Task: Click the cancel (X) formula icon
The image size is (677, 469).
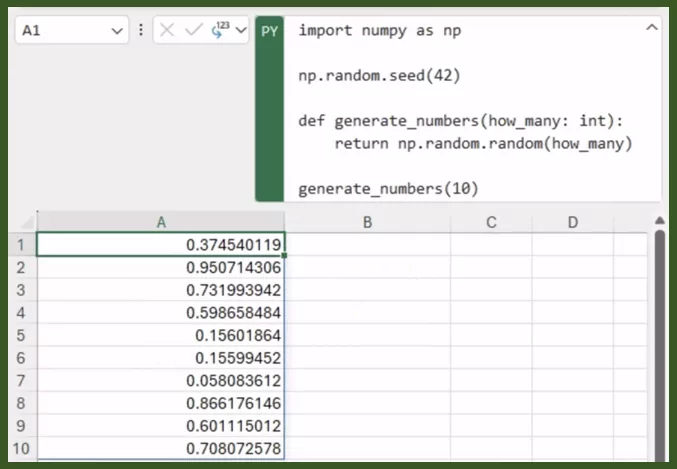Action: [167, 31]
